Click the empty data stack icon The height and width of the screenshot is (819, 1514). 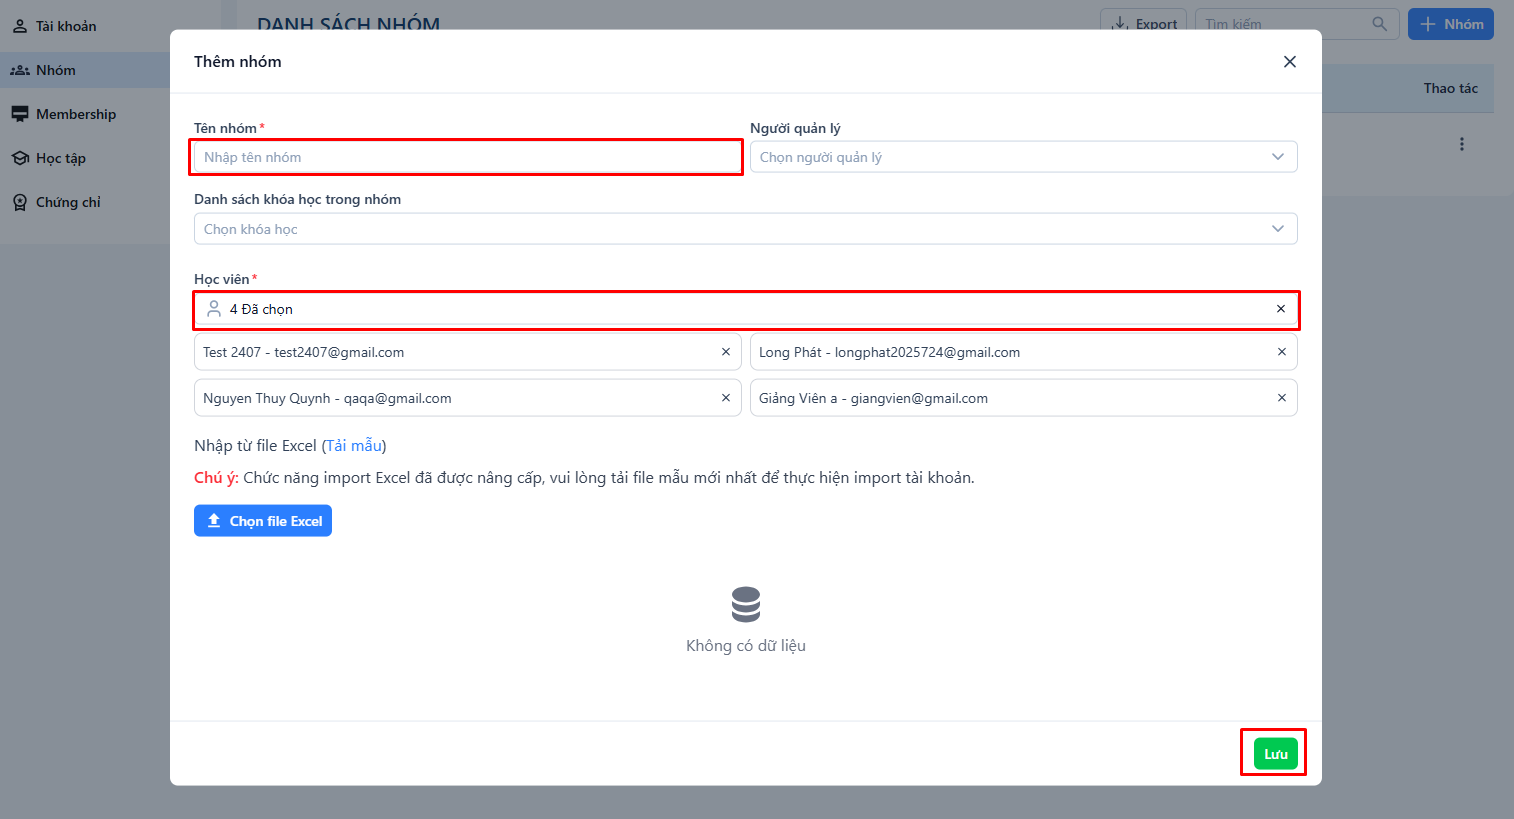click(746, 605)
